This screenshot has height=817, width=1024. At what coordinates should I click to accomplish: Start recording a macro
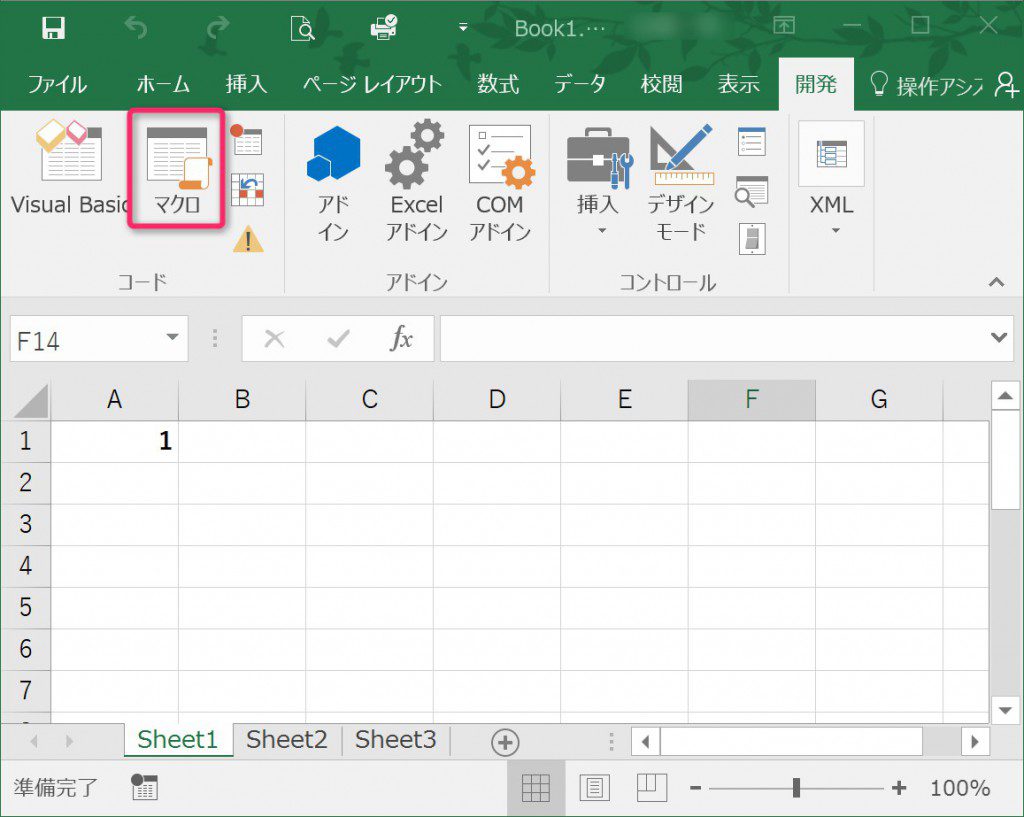(x=247, y=140)
